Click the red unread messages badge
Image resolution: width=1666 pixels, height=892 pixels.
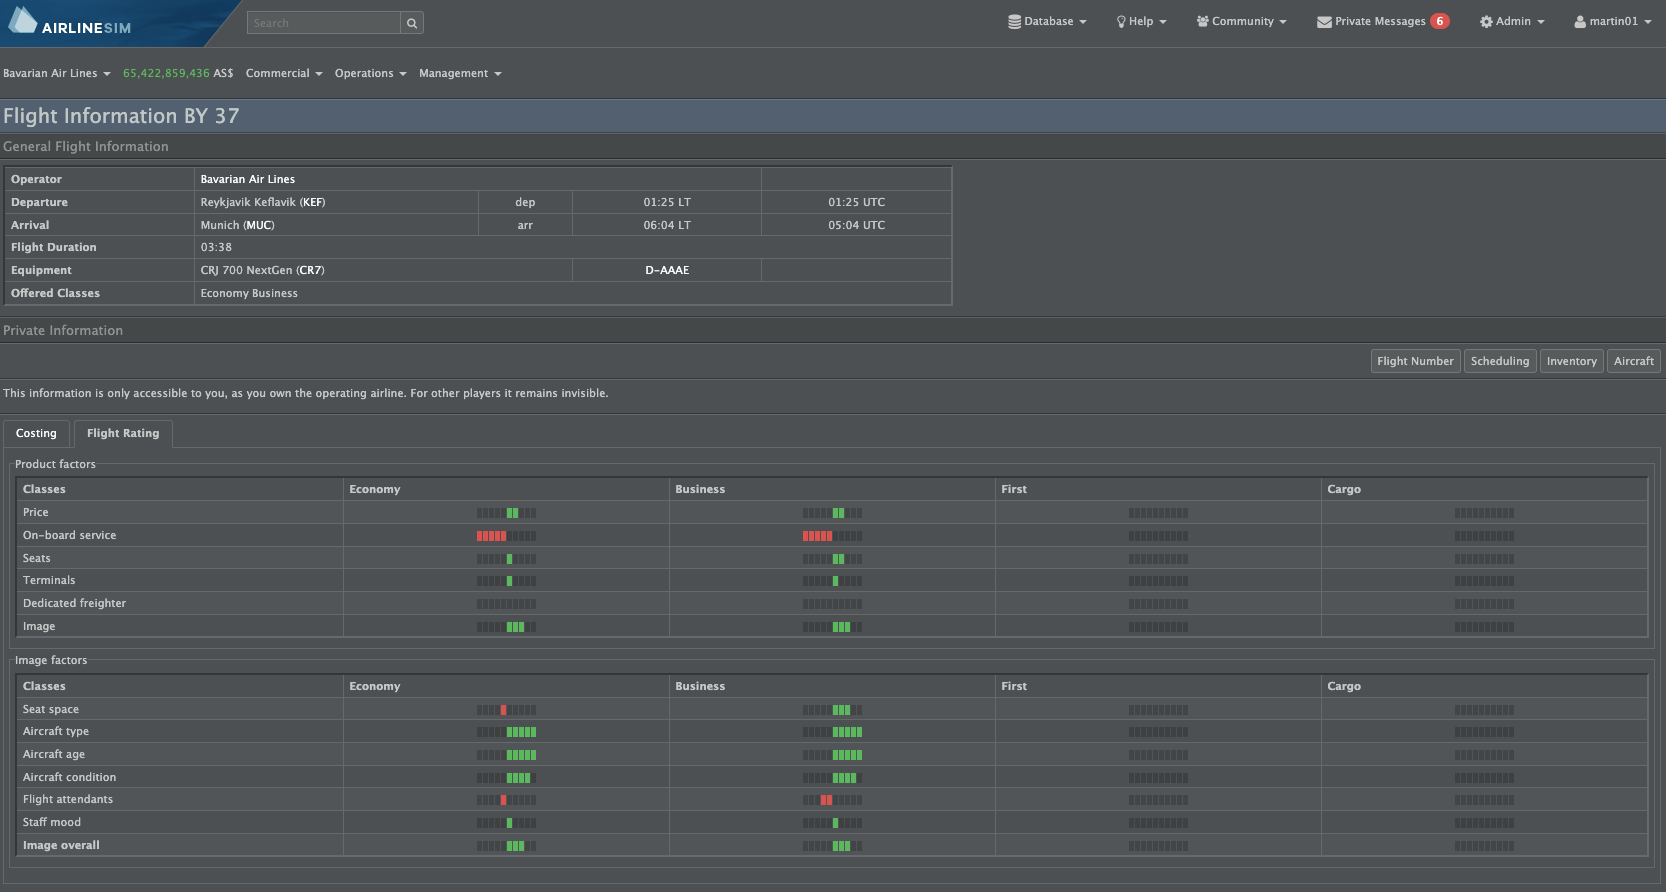(x=1439, y=21)
